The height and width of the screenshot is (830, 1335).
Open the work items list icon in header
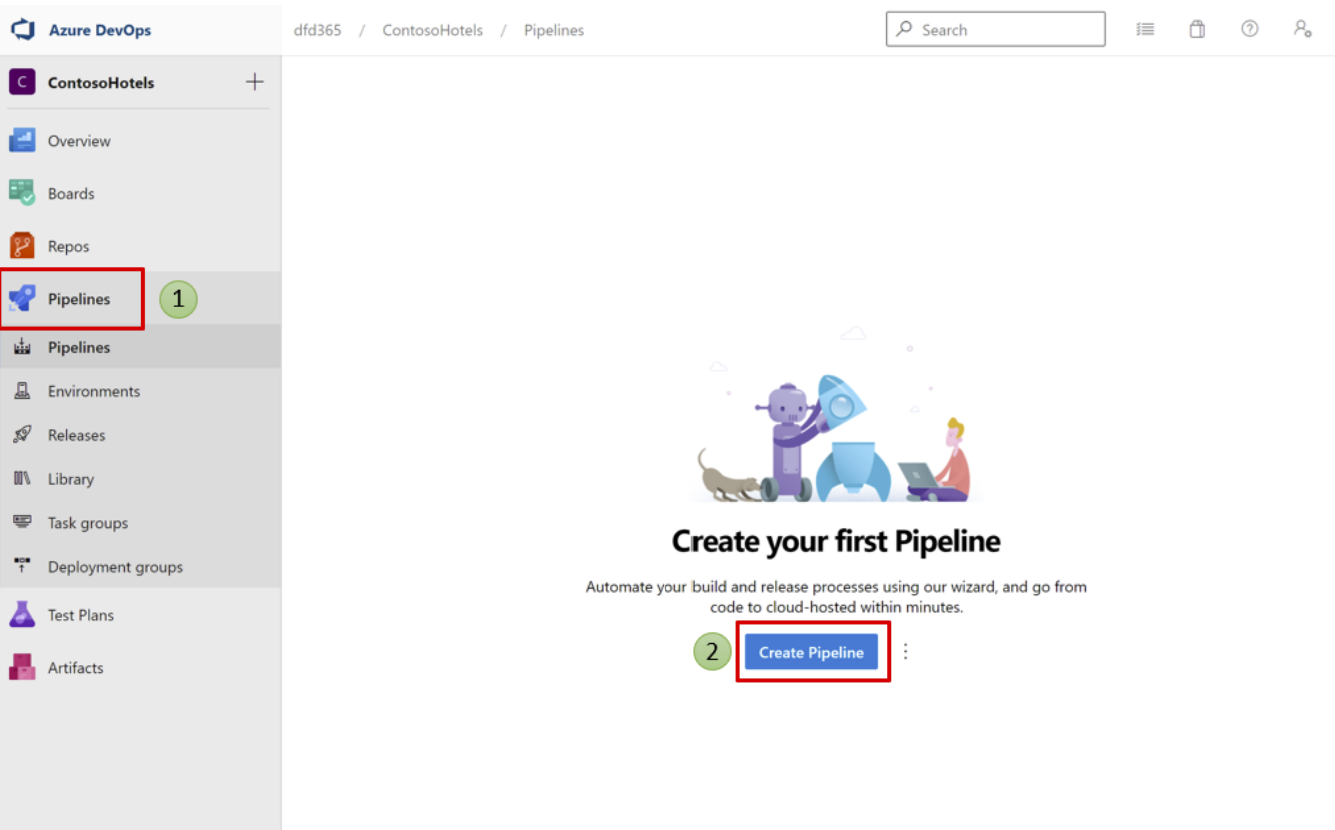click(1146, 30)
